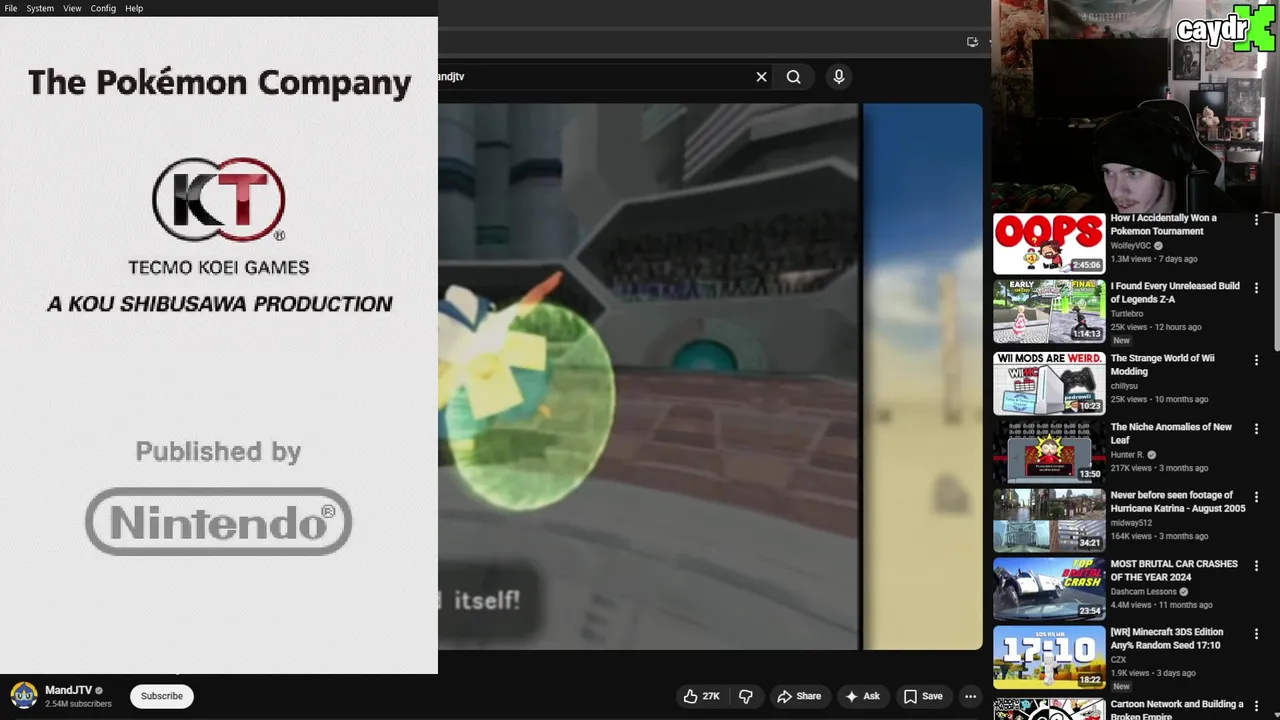Click the cast icon in browser bar
This screenshot has width=1280, height=720.
tap(972, 42)
